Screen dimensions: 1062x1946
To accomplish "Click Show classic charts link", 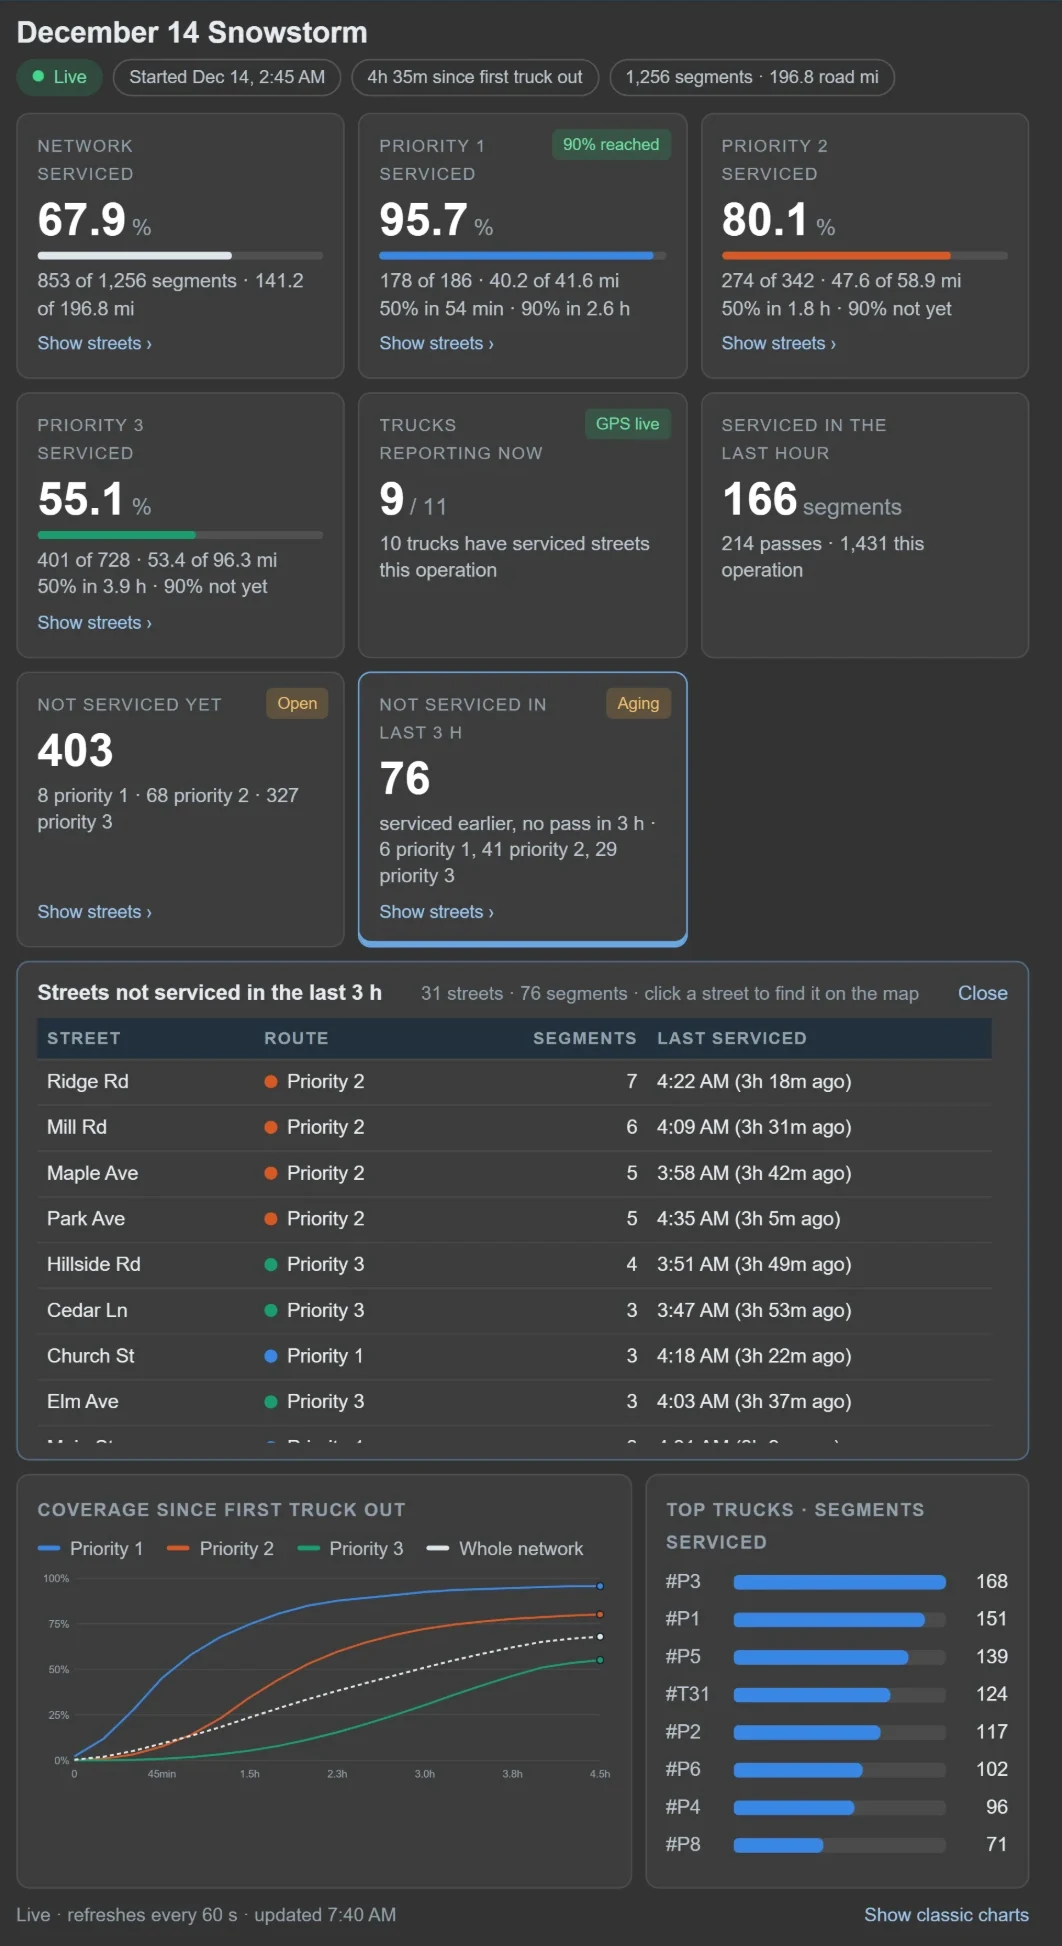I will pyautogui.click(x=946, y=1914).
